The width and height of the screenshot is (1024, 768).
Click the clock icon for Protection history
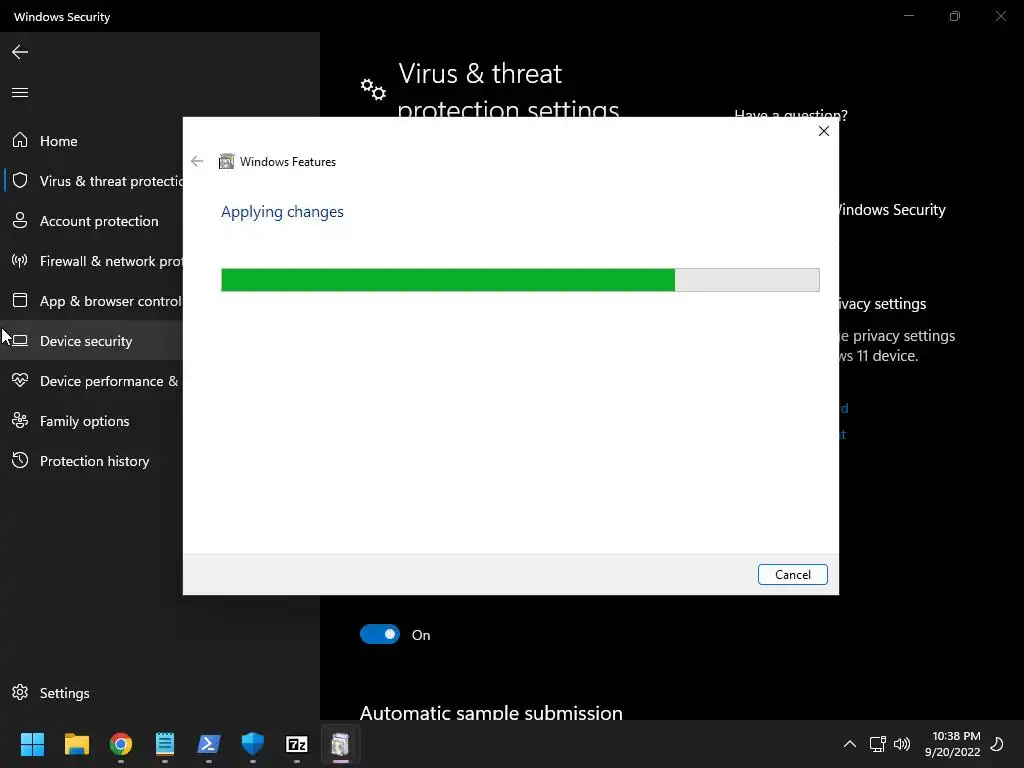pos(20,460)
